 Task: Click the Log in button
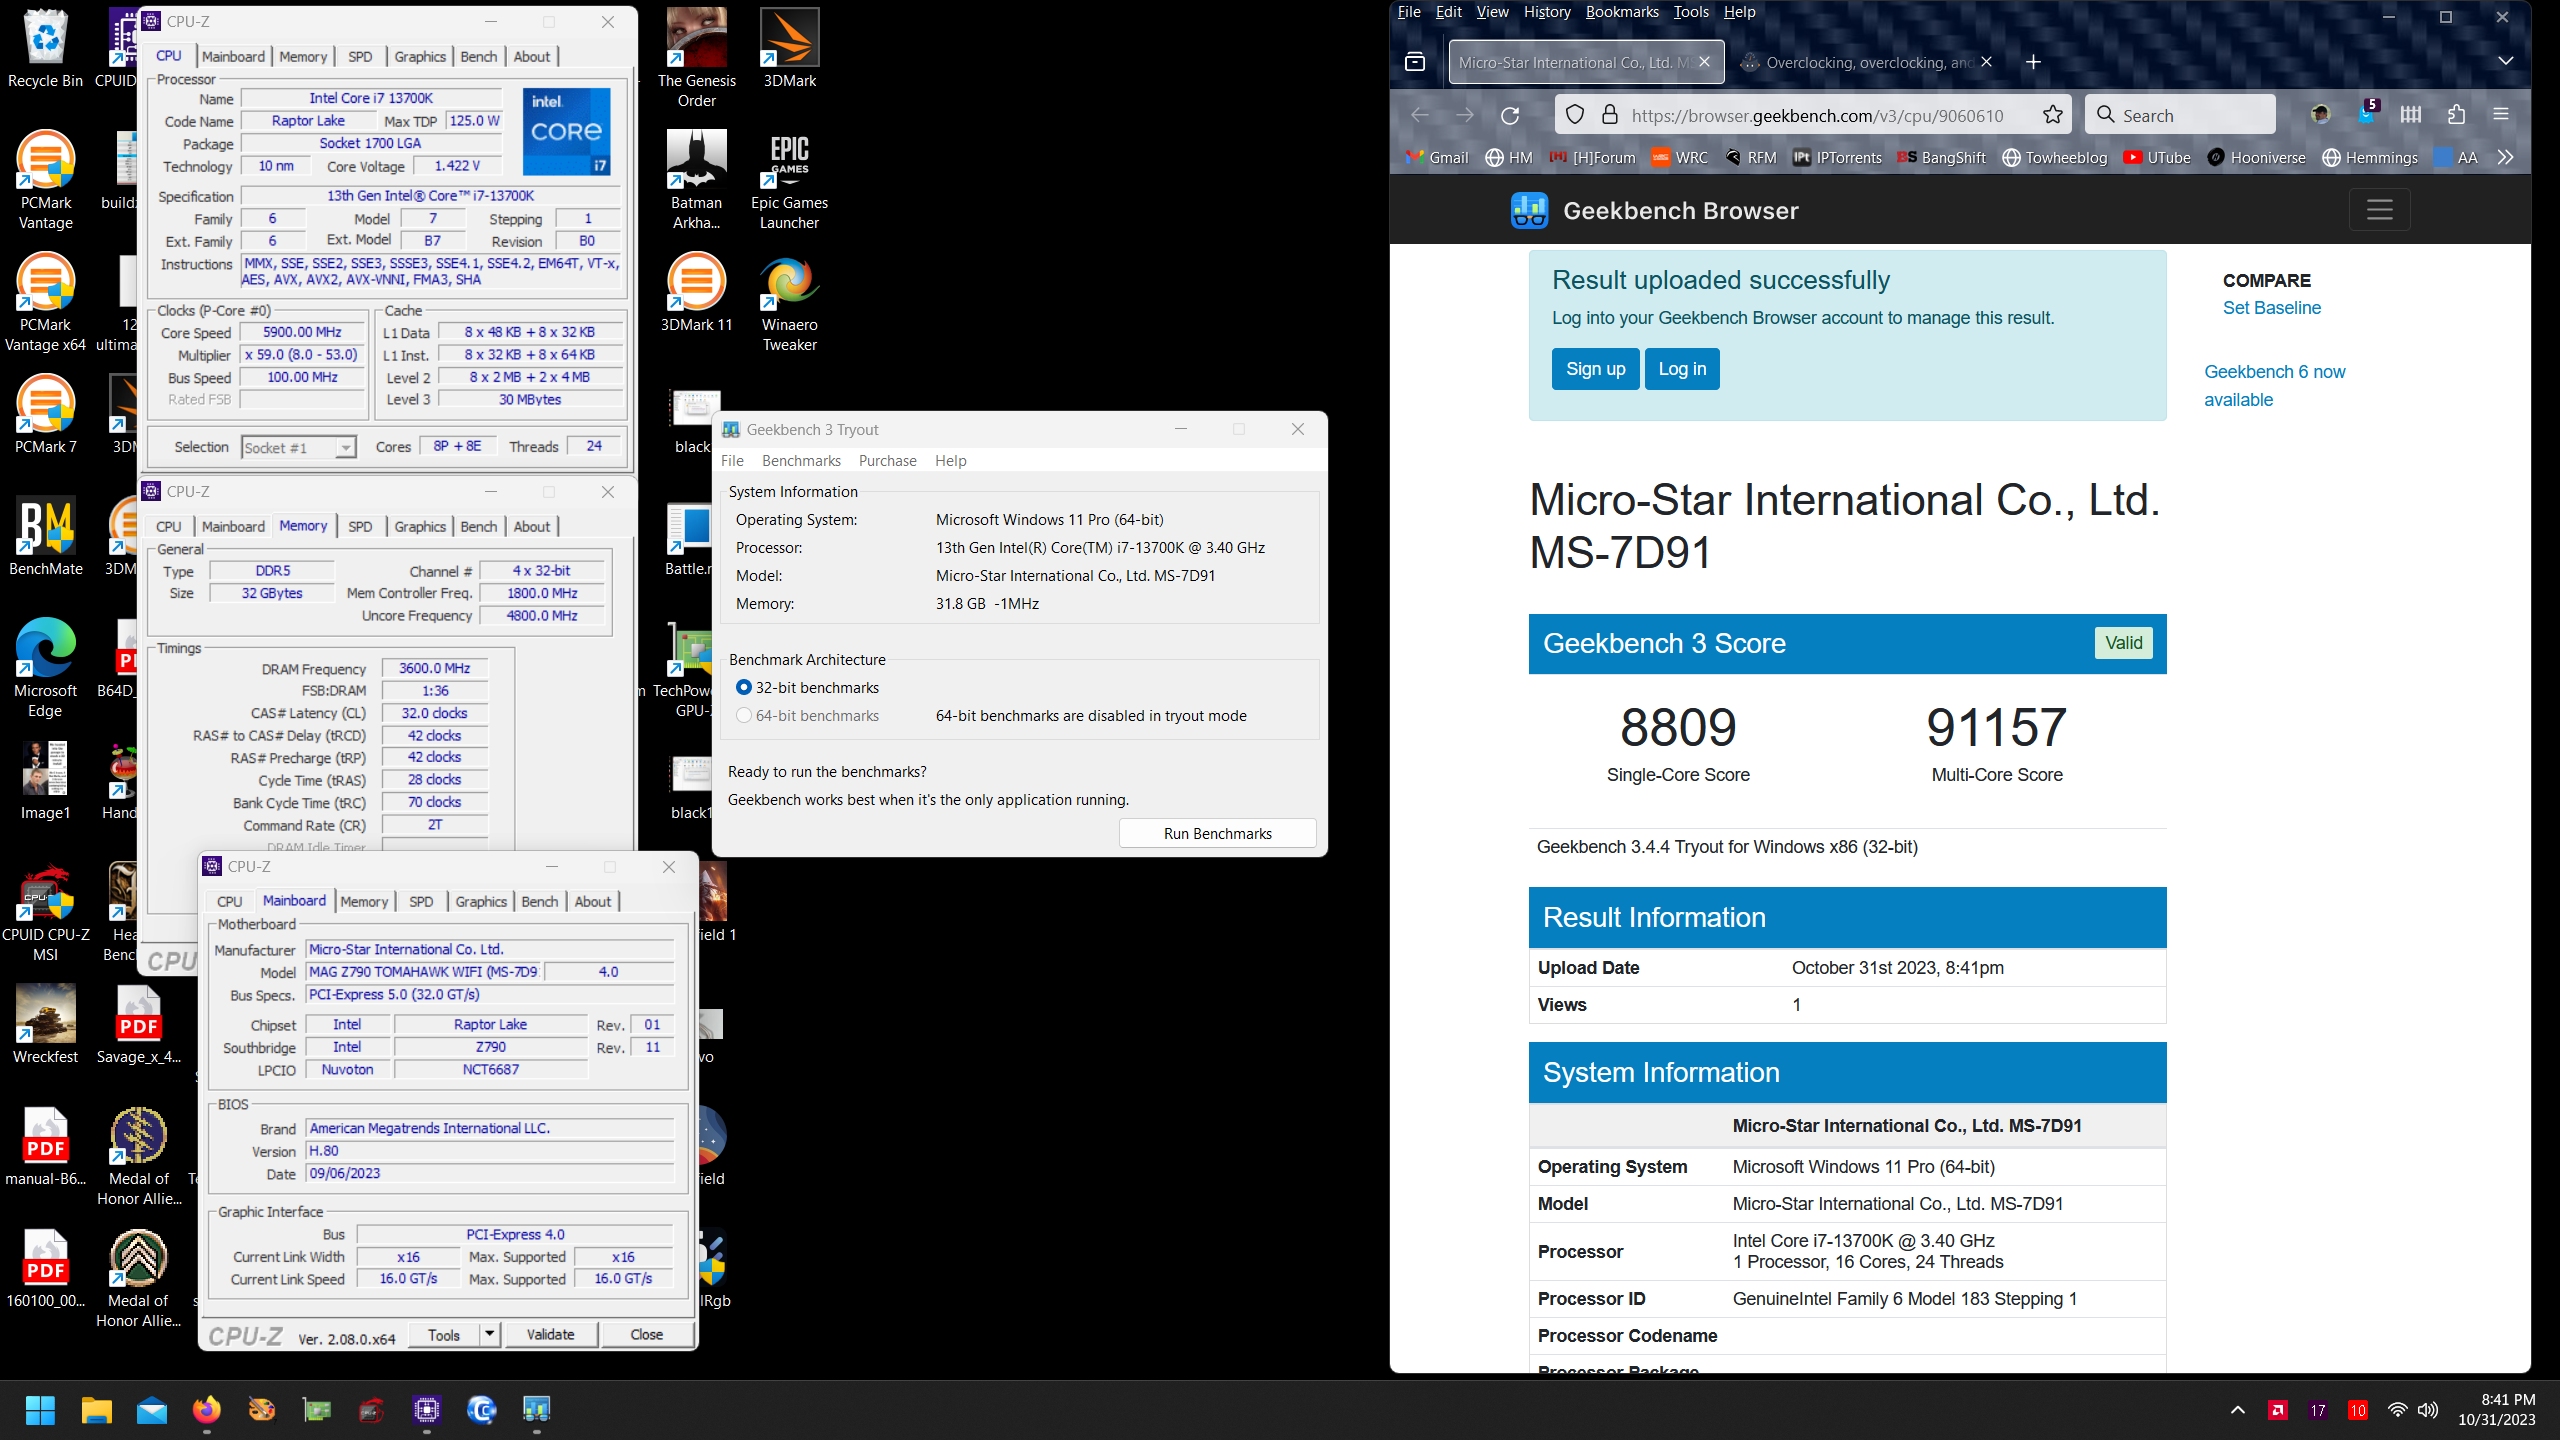click(x=1682, y=369)
